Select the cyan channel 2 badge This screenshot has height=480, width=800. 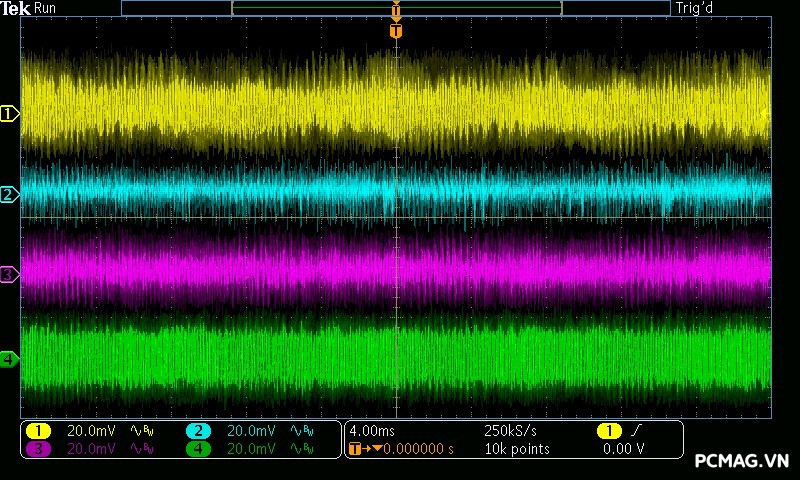(198, 430)
